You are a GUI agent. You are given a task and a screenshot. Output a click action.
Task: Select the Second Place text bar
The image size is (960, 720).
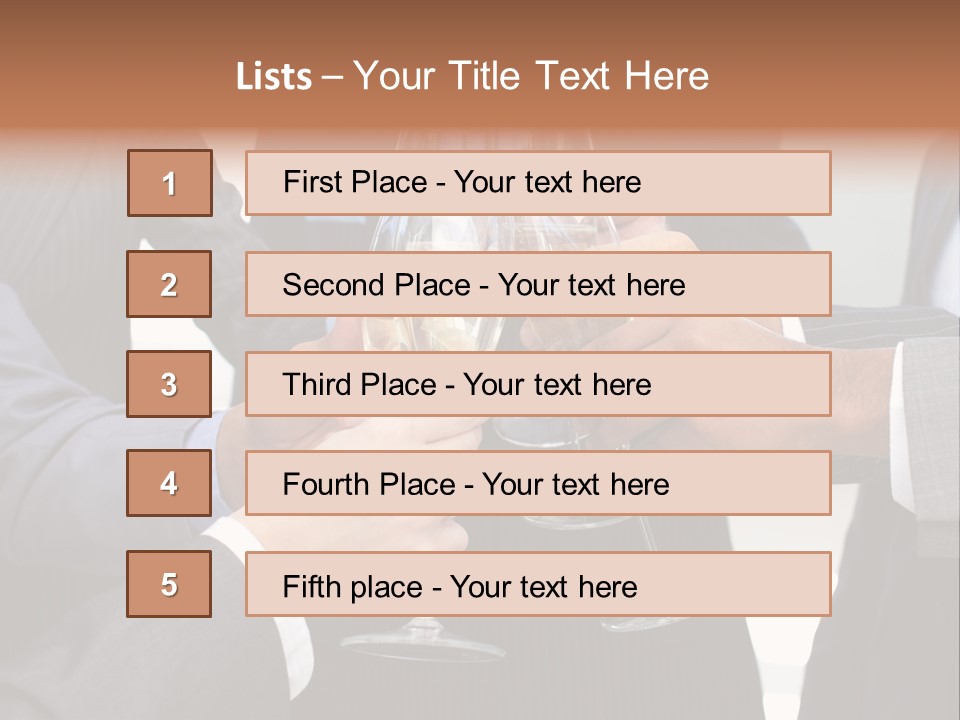pos(538,284)
